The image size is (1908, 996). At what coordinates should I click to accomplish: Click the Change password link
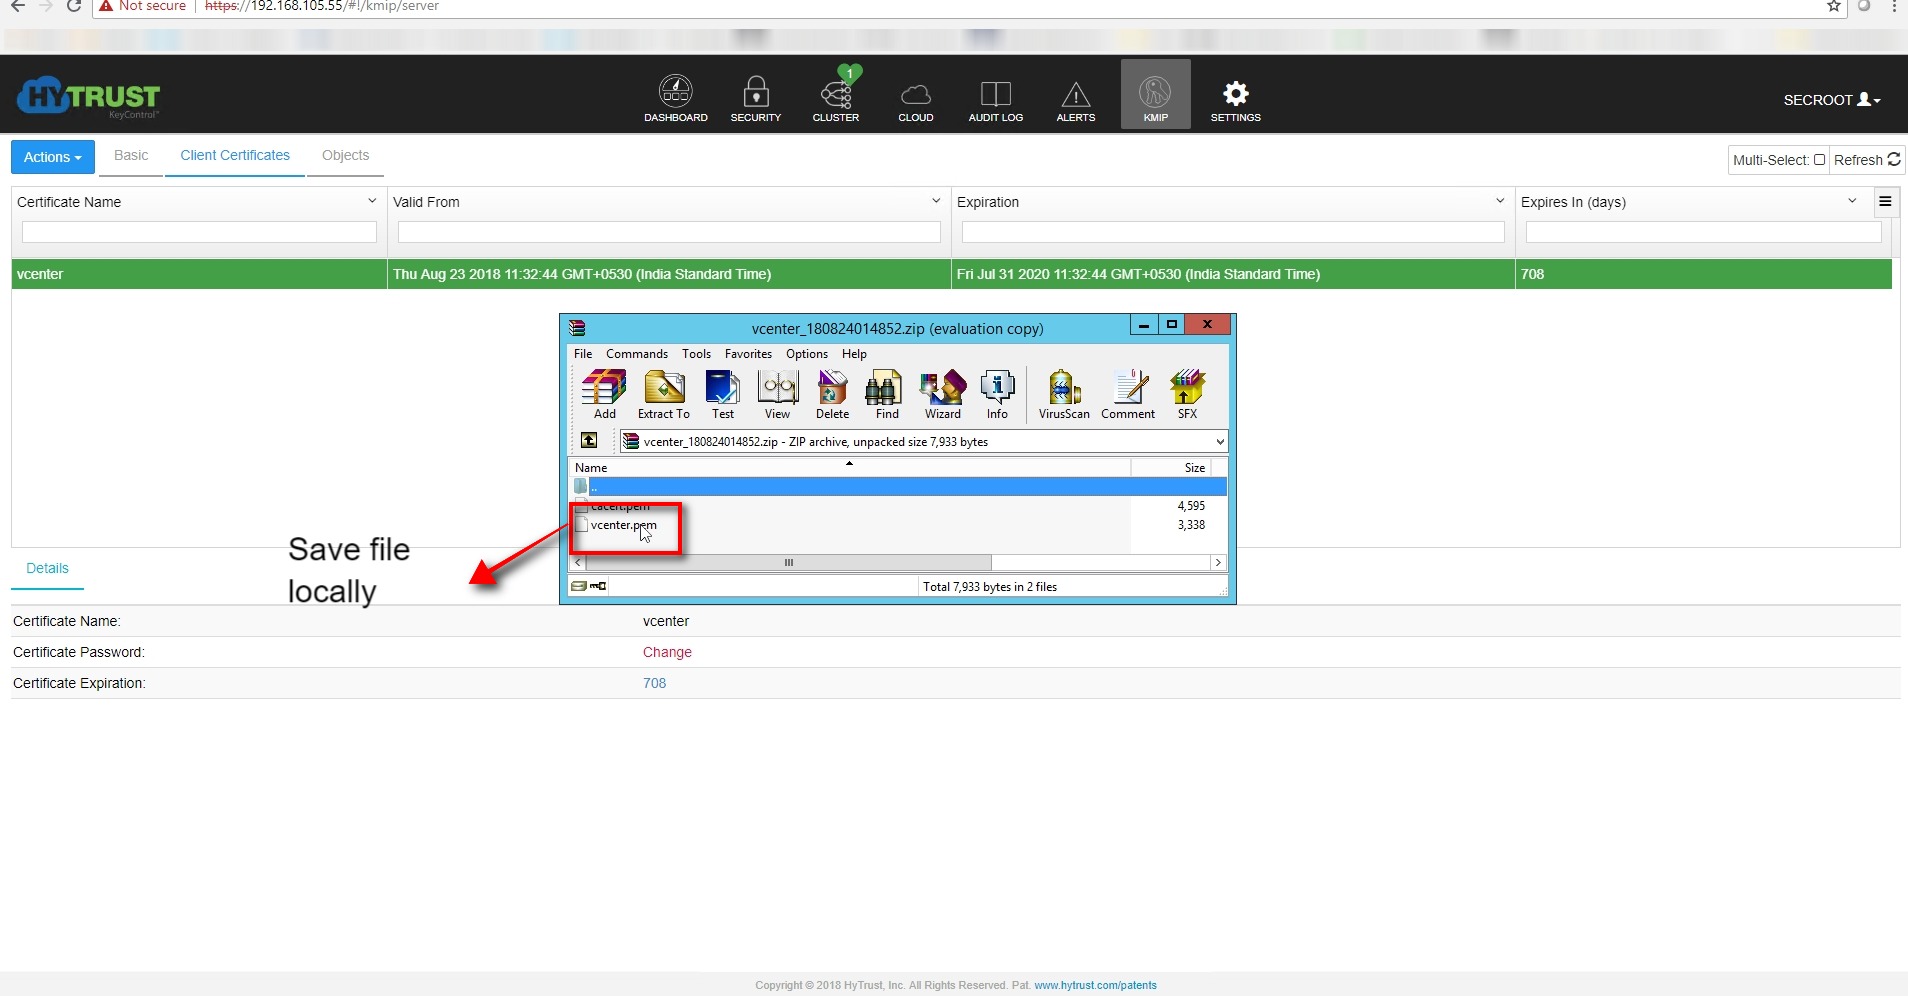[x=667, y=652]
